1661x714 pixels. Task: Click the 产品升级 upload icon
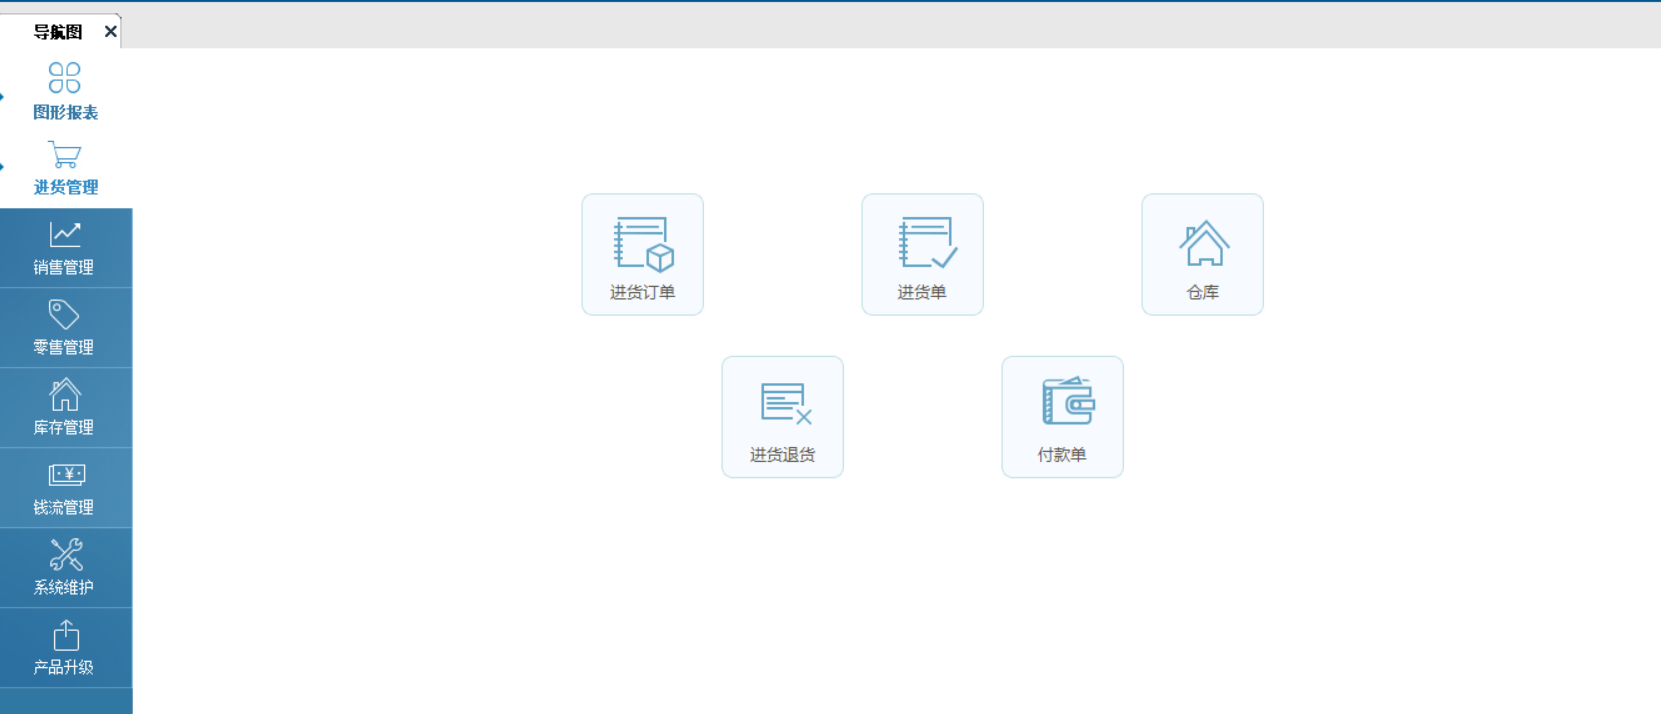pyautogui.click(x=66, y=635)
